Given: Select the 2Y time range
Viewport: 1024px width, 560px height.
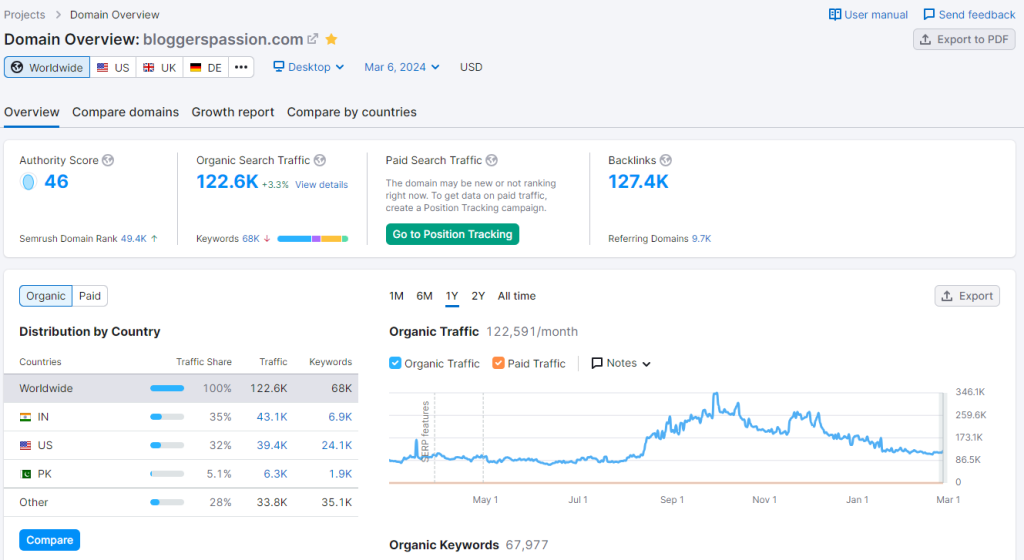Looking at the screenshot, I should 478,296.
